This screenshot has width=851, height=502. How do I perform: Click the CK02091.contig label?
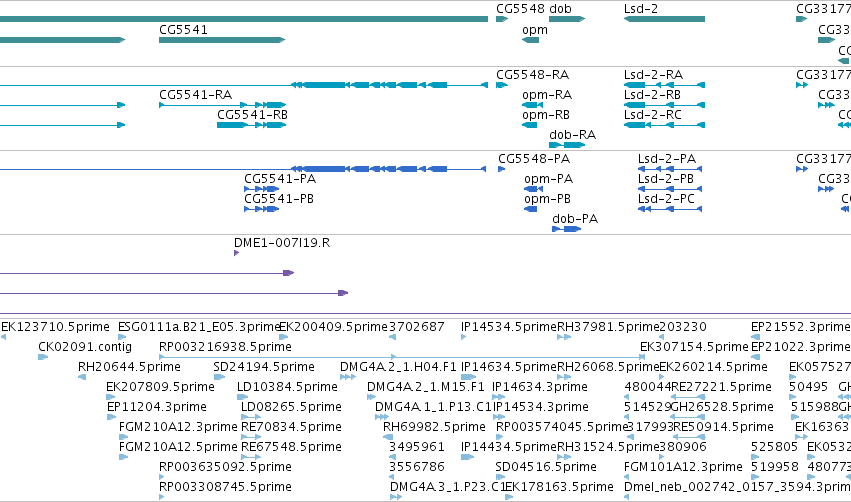[x=85, y=347]
